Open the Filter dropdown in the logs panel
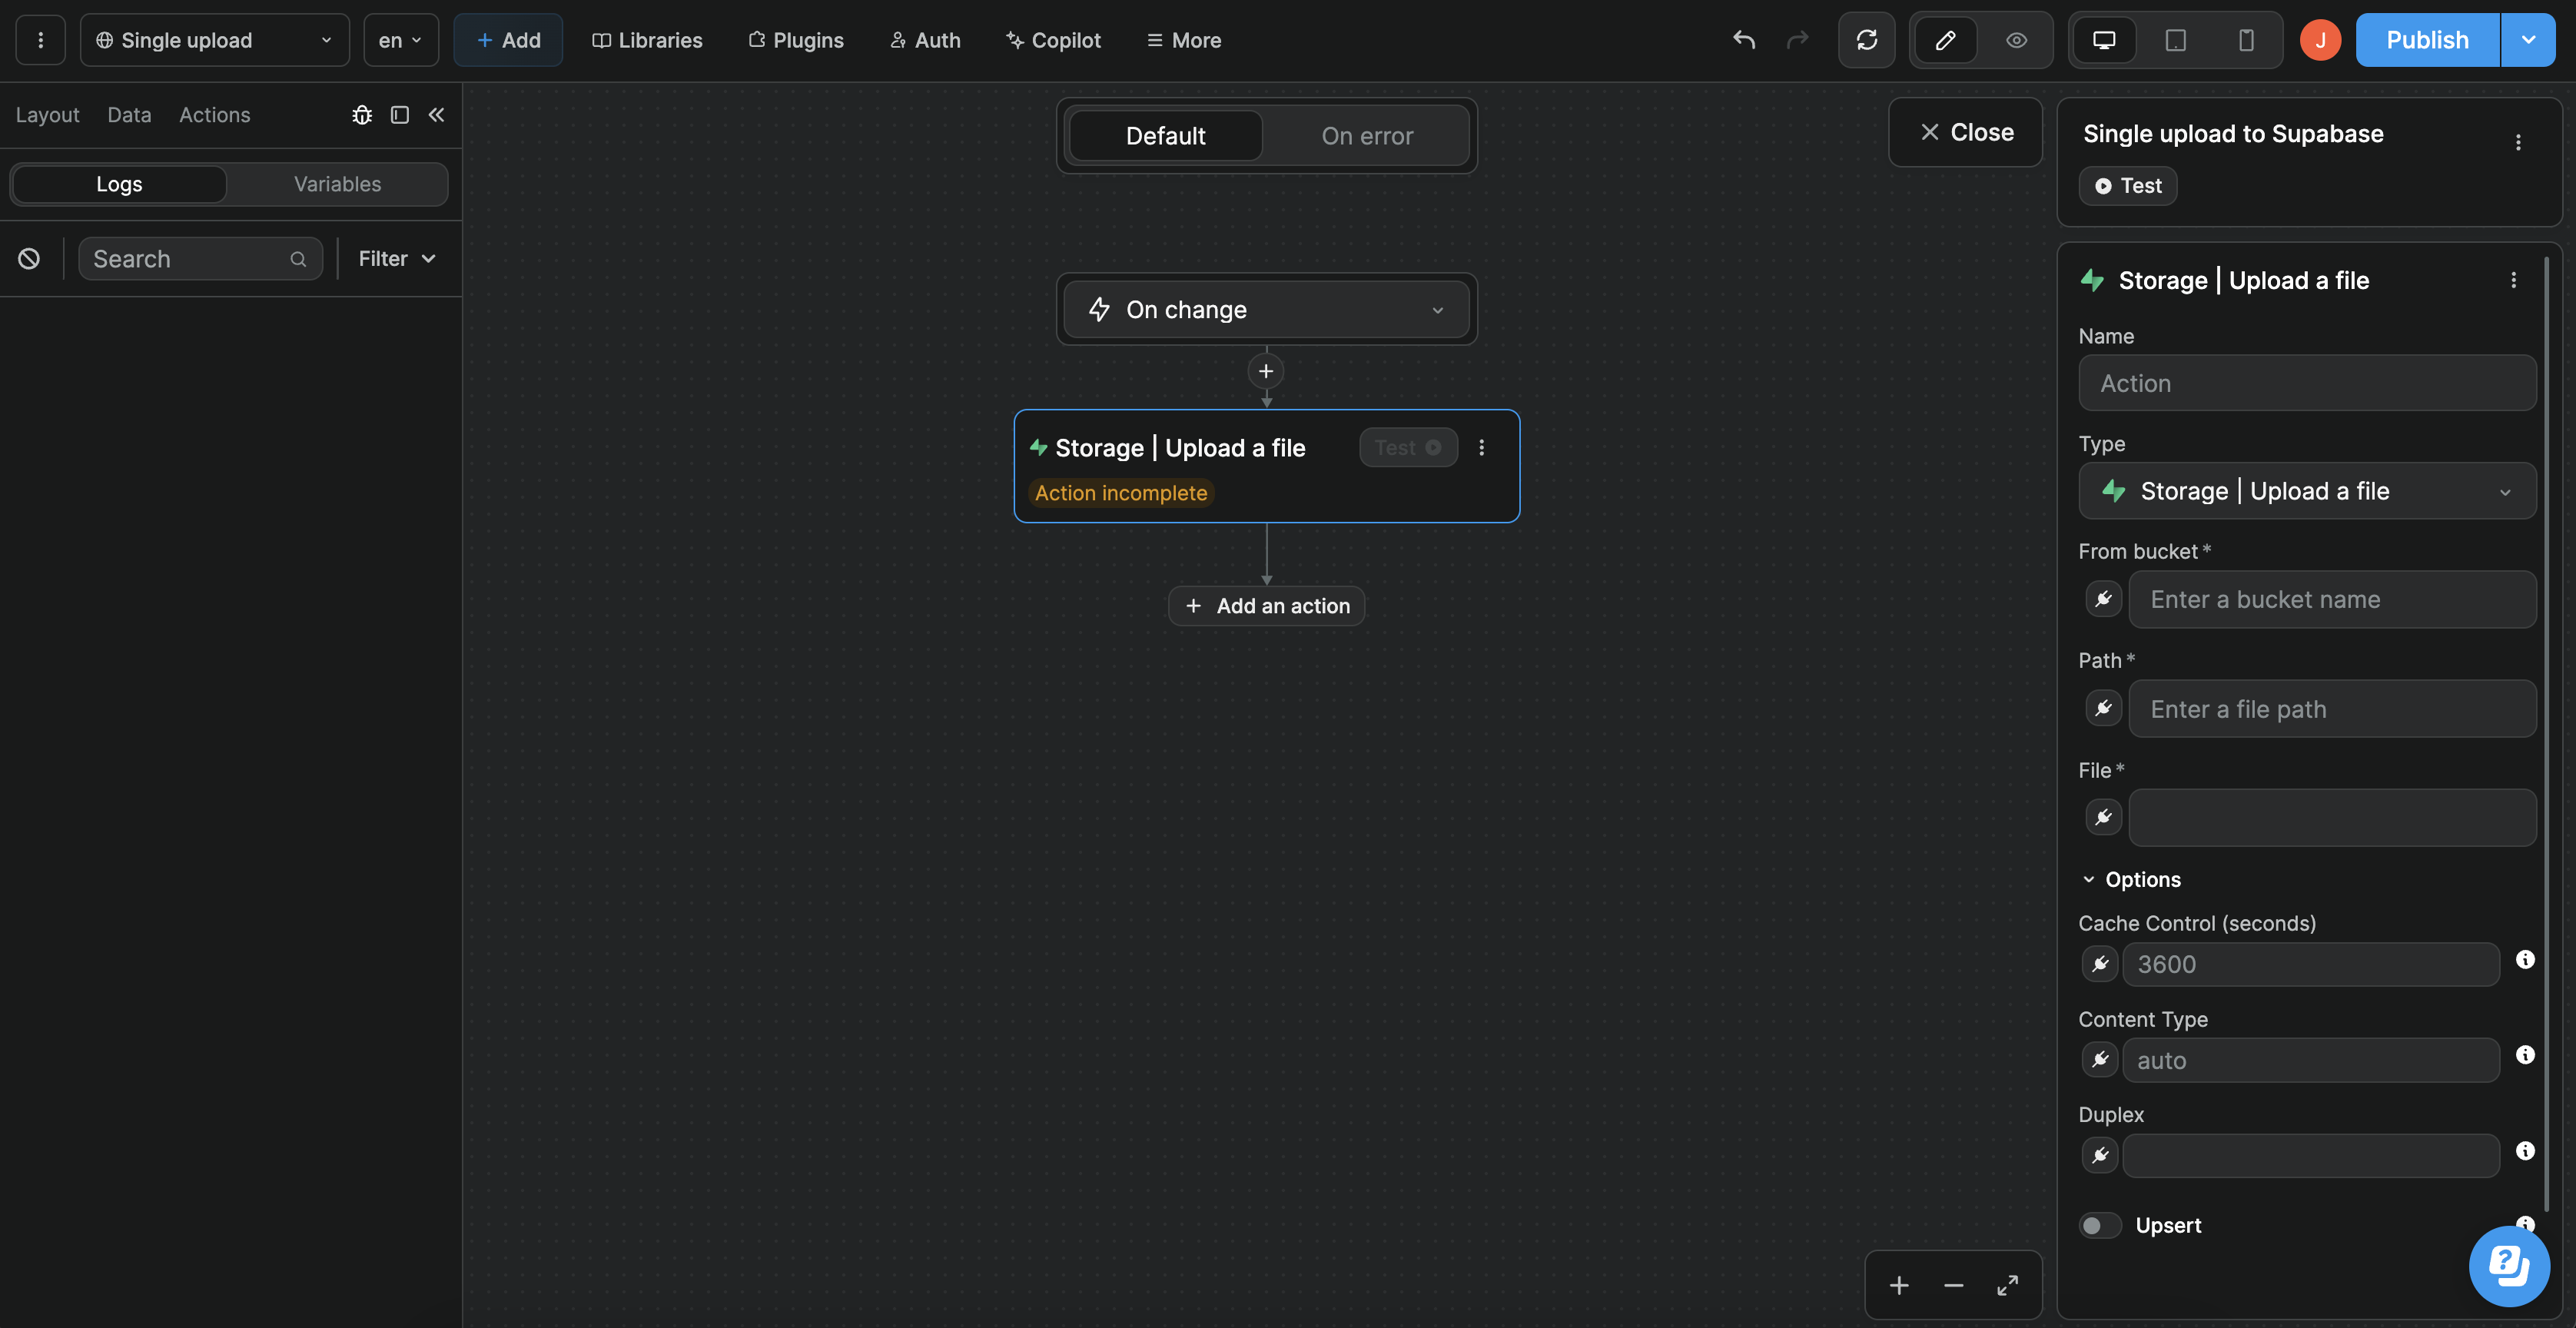Viewport: 2576px width, 1328px height. (394, 258)
